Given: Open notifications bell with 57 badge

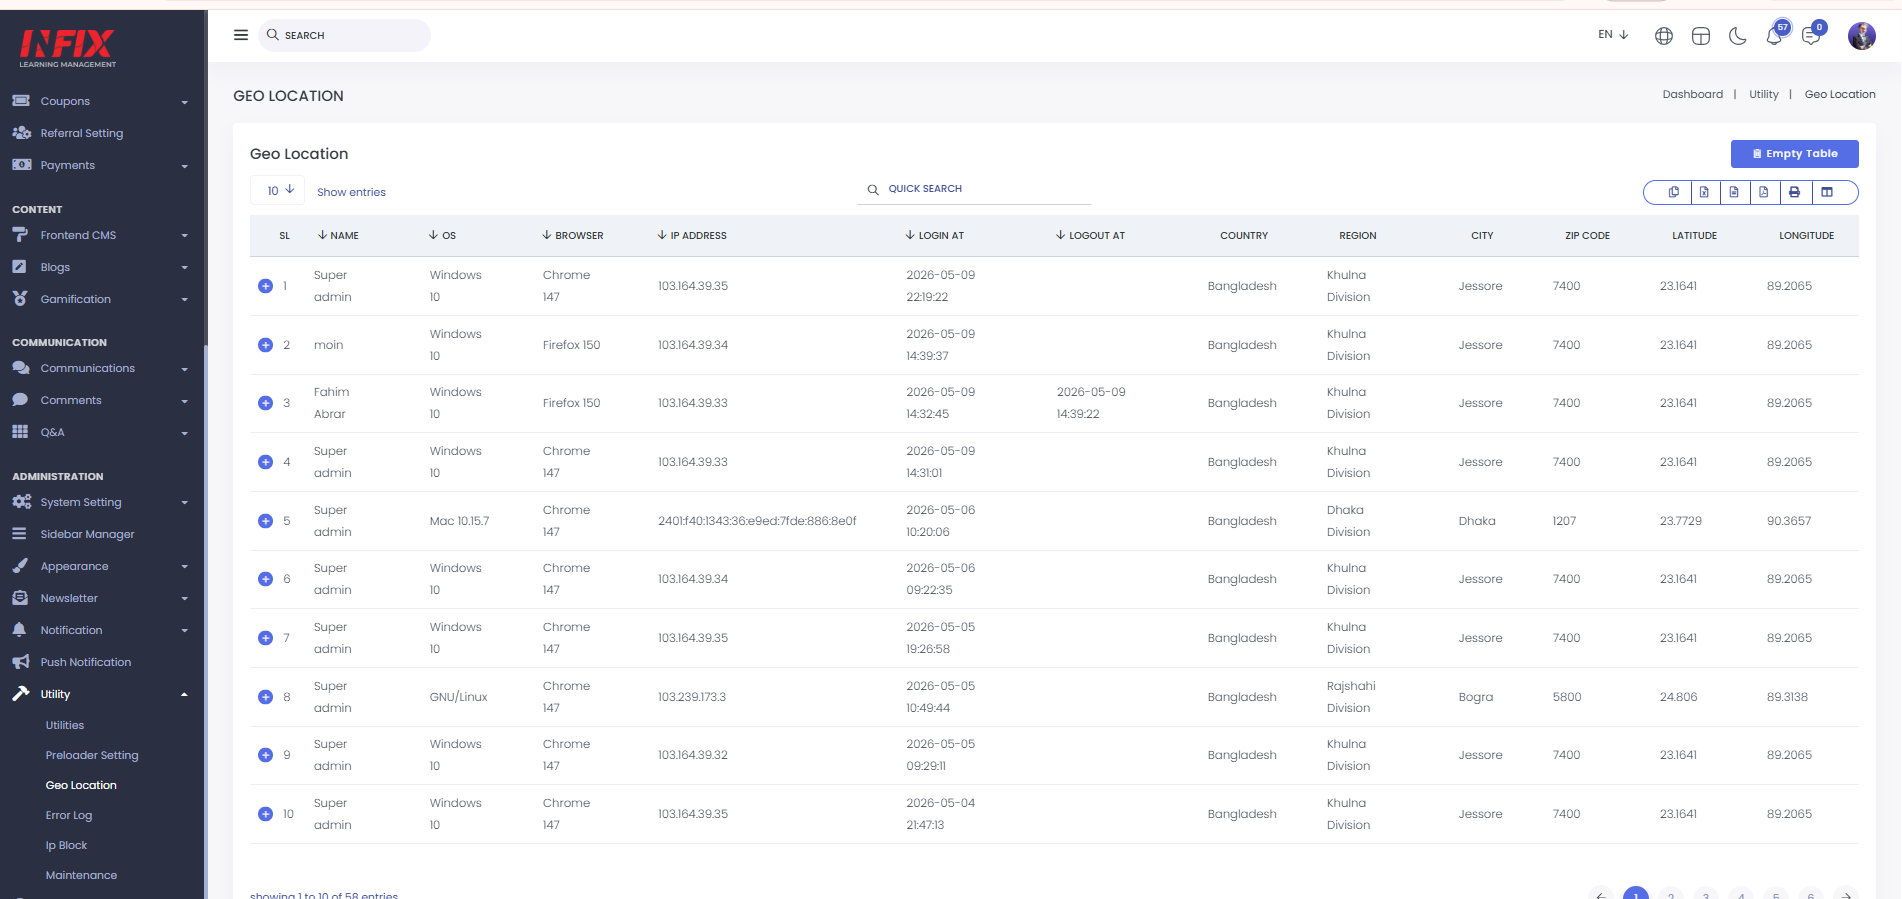Looking at the screenshot, I should click(x=1775, y=35).
